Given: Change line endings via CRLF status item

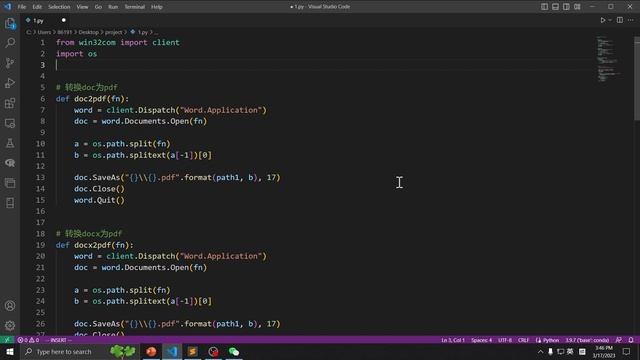Looking at the screenshot, I should tap(523, 340).
